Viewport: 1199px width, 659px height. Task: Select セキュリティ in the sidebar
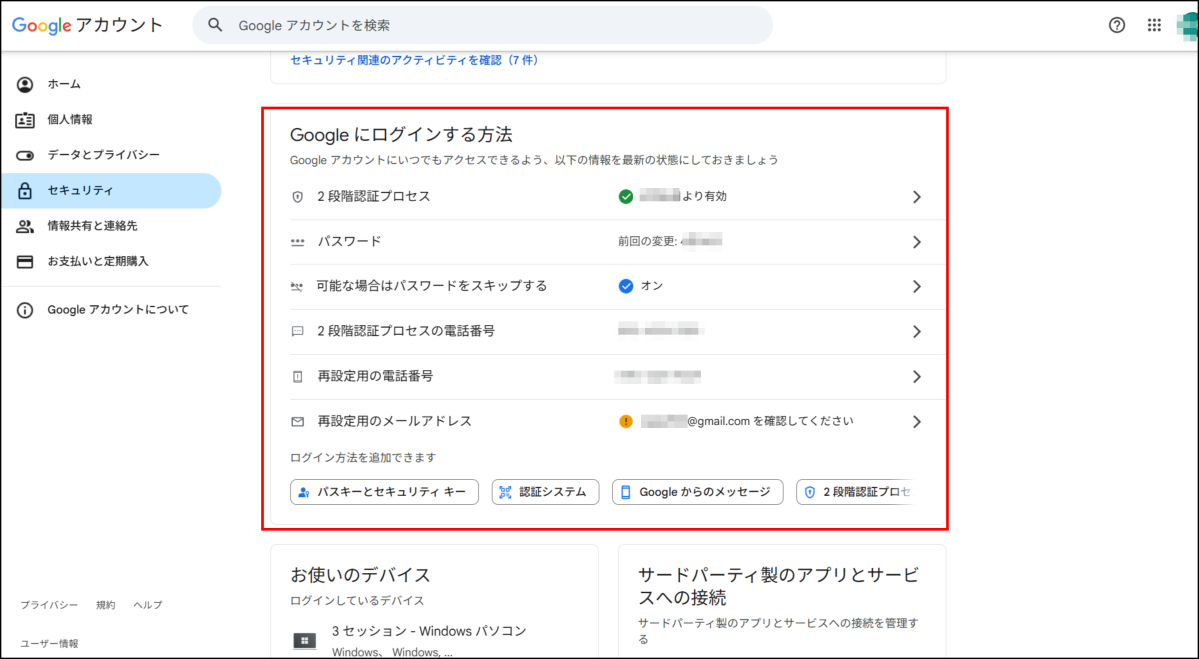pos(111,190)
